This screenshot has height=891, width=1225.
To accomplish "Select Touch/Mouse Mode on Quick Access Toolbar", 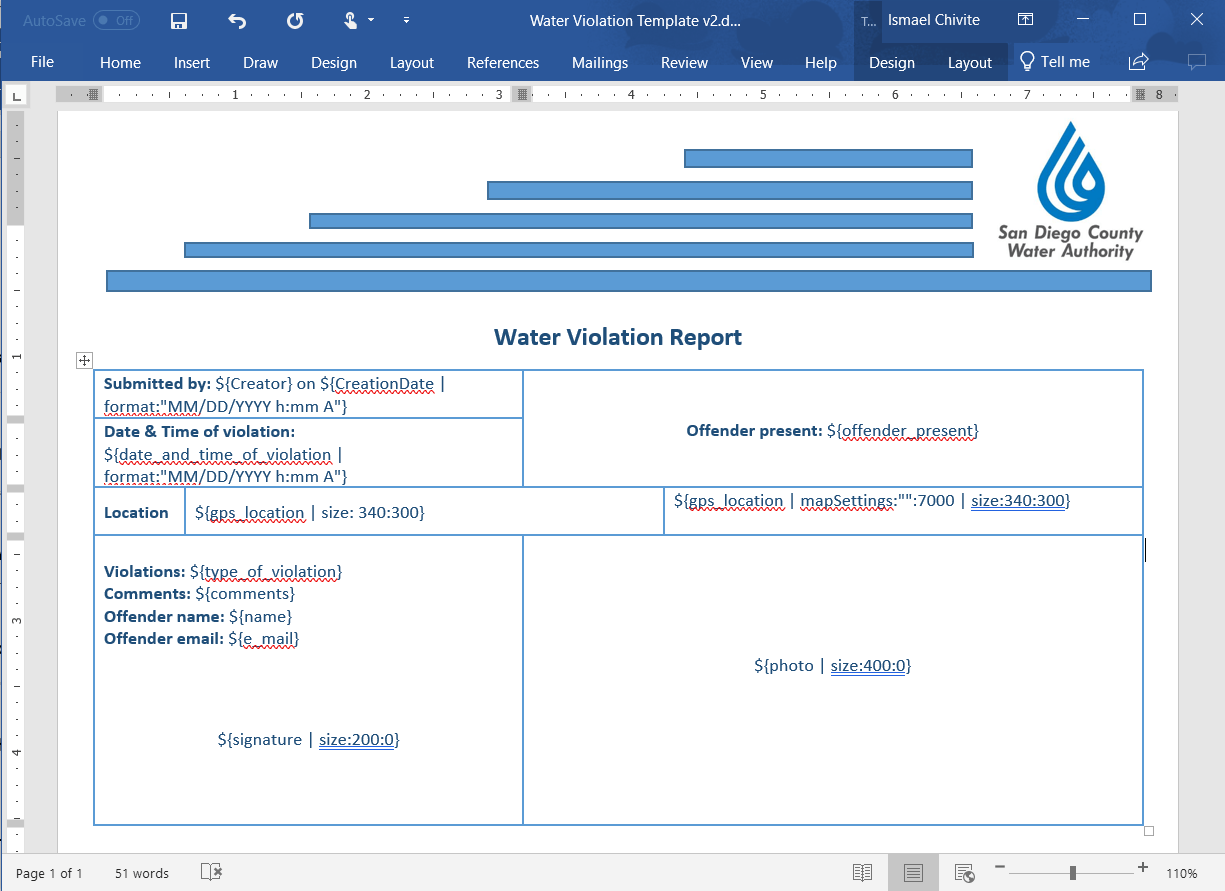I will [x=348, y=20].
